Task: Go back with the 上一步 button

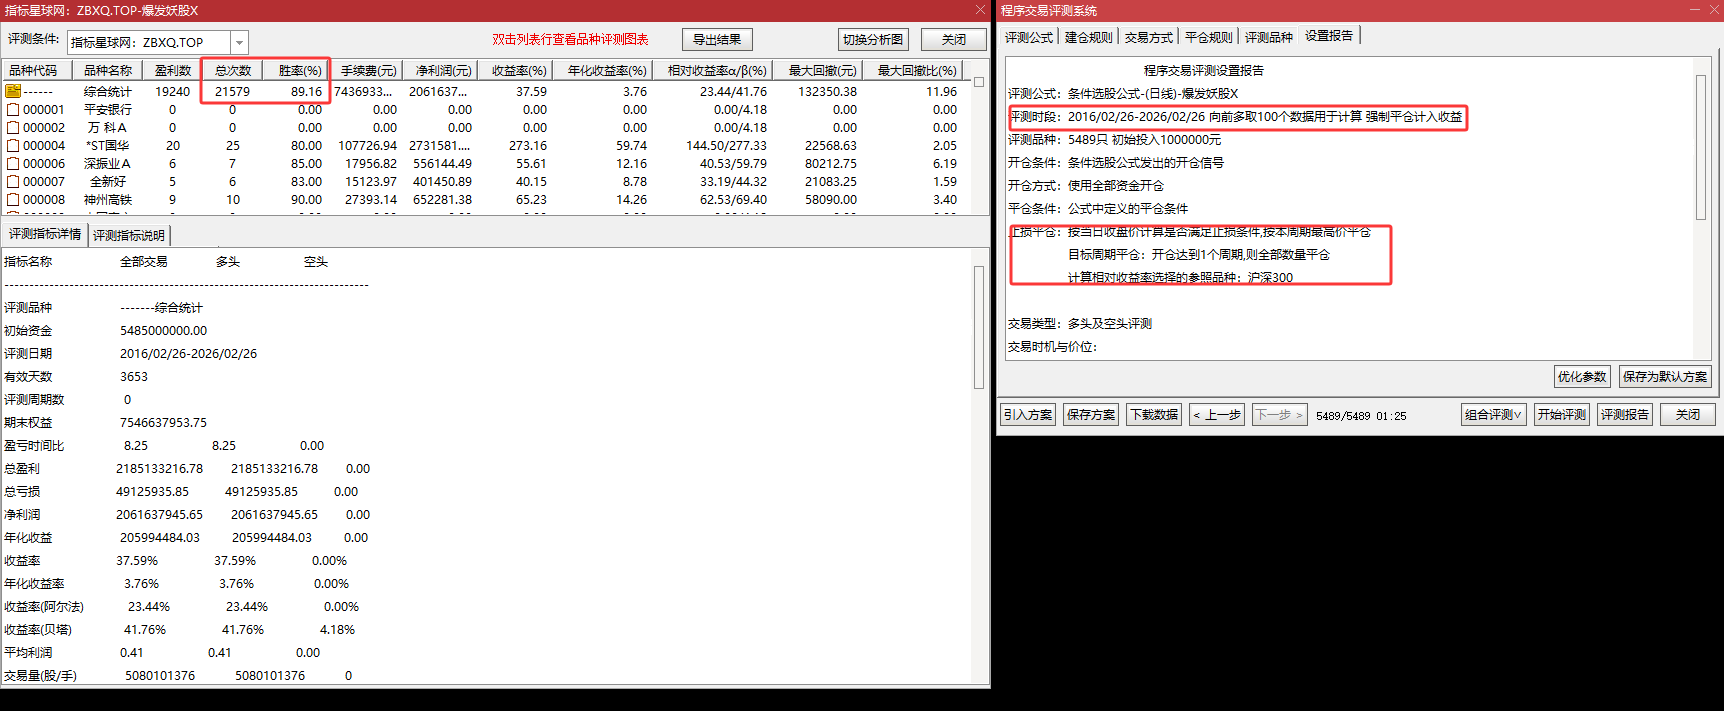Action: click(1217, 415)
